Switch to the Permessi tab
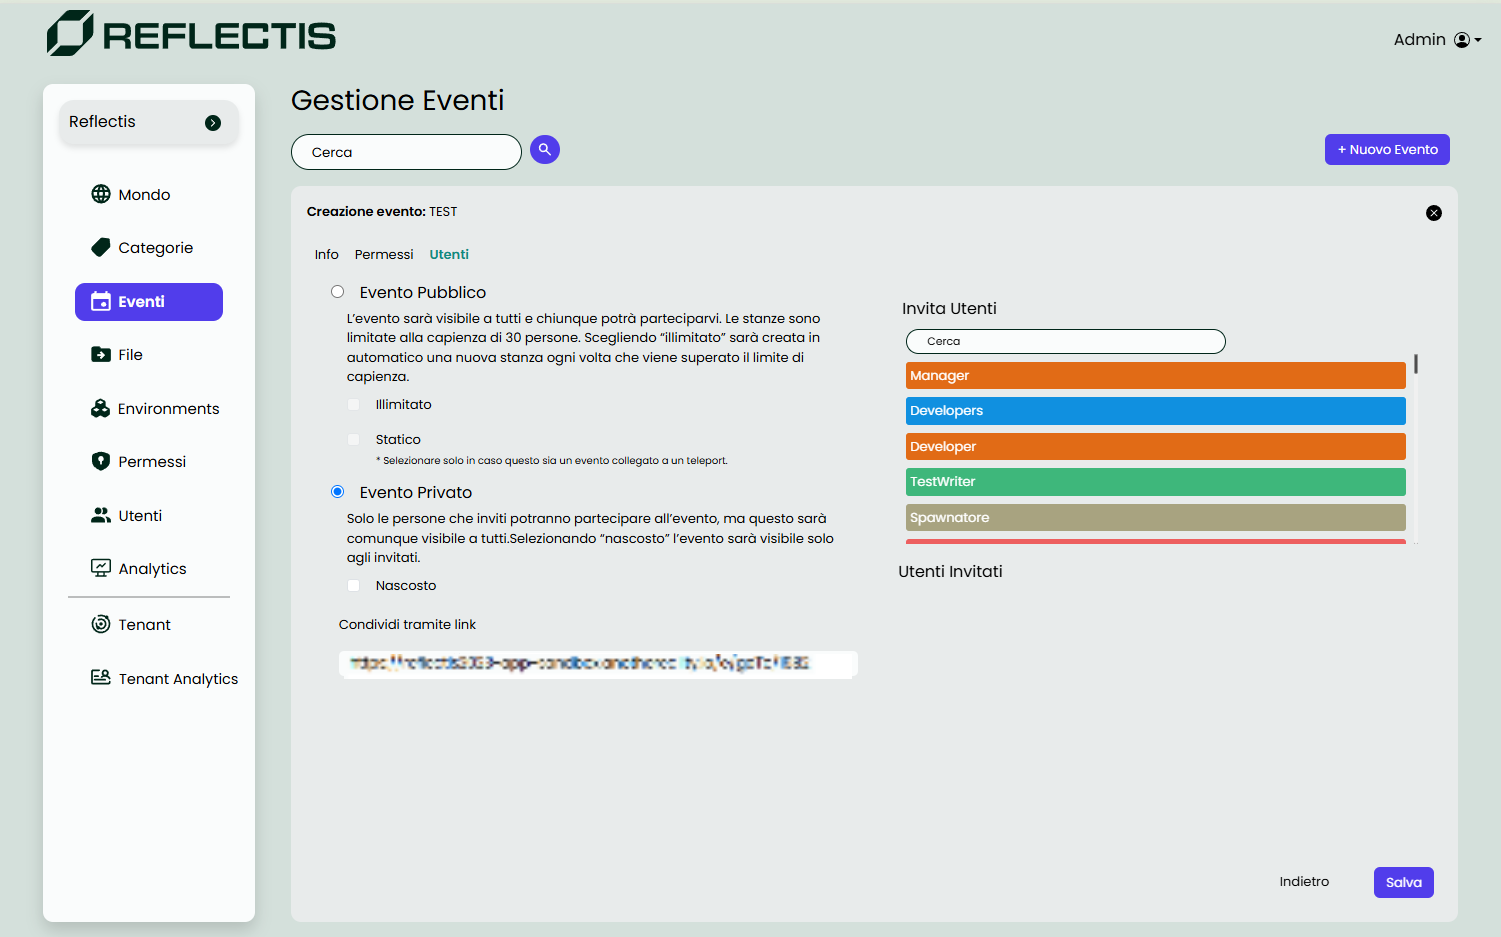The width and height of the screenshot is (1501, 937). pyautogui.click(x=384, y=254)
